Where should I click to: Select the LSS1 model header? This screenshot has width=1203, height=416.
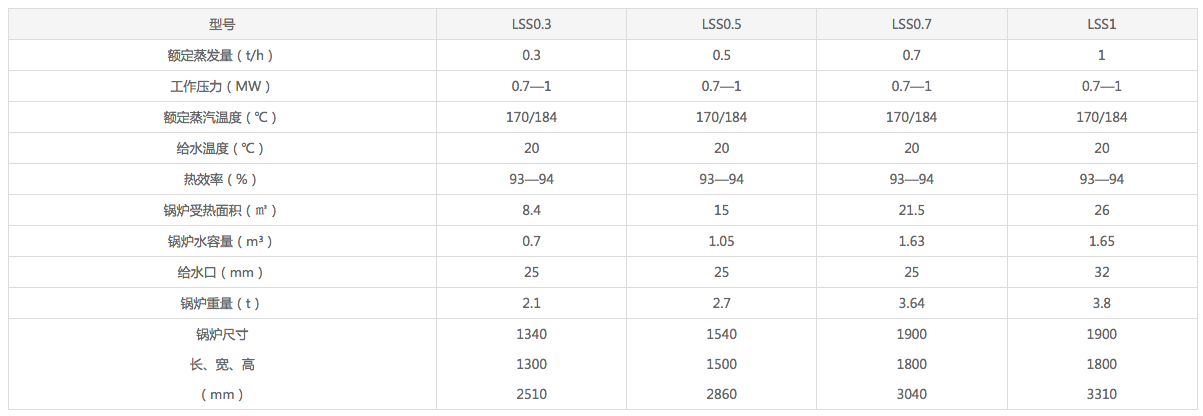tap(1101, 24)
